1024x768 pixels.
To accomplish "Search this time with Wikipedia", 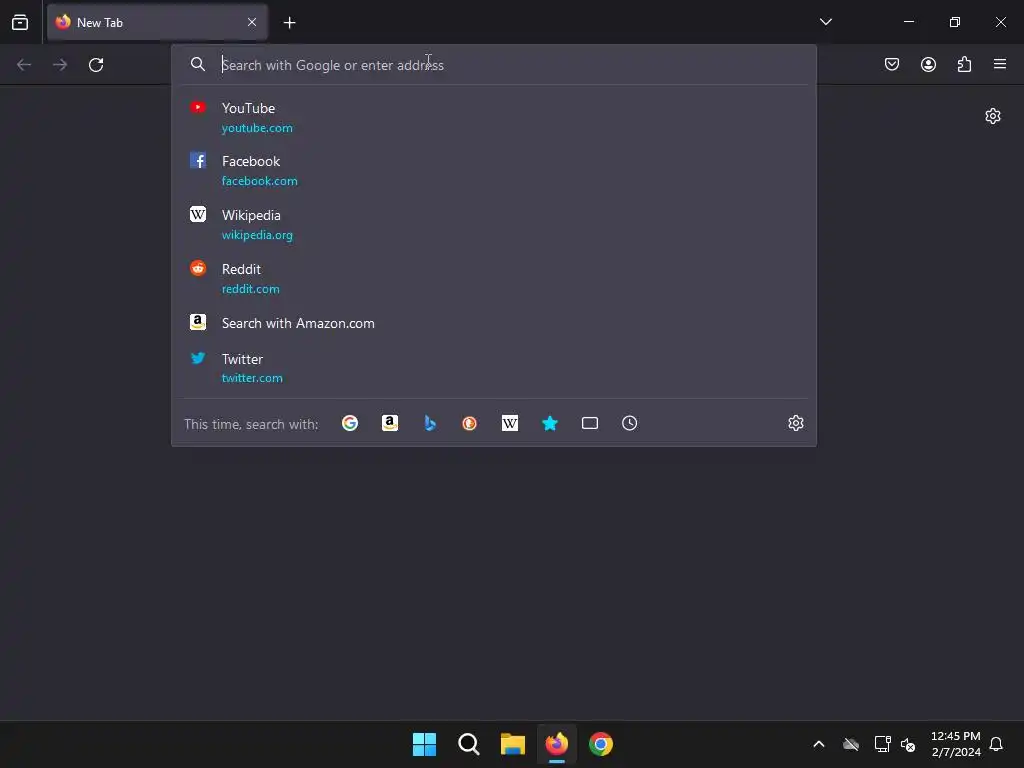I will coord(509,423).
